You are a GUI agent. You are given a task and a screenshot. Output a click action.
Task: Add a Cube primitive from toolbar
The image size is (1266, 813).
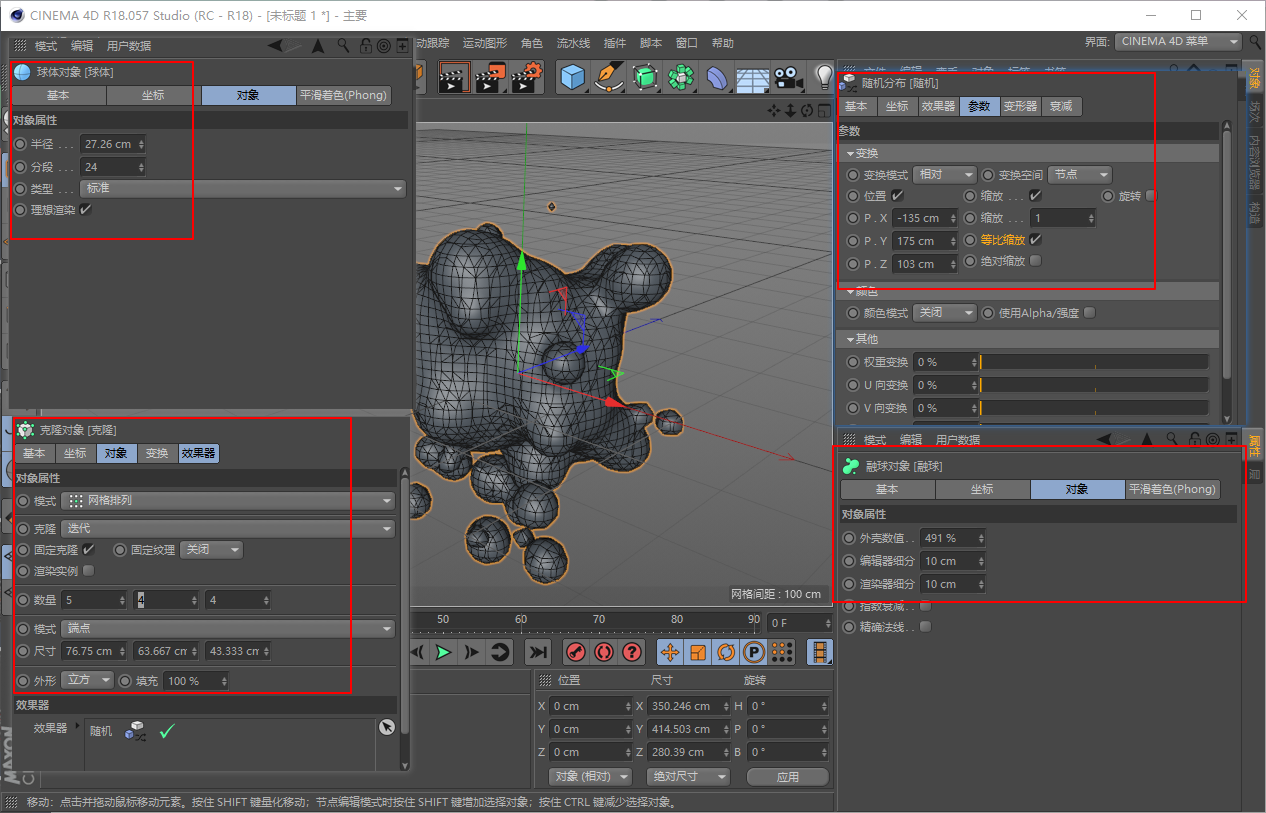click(x=573, y=77)
